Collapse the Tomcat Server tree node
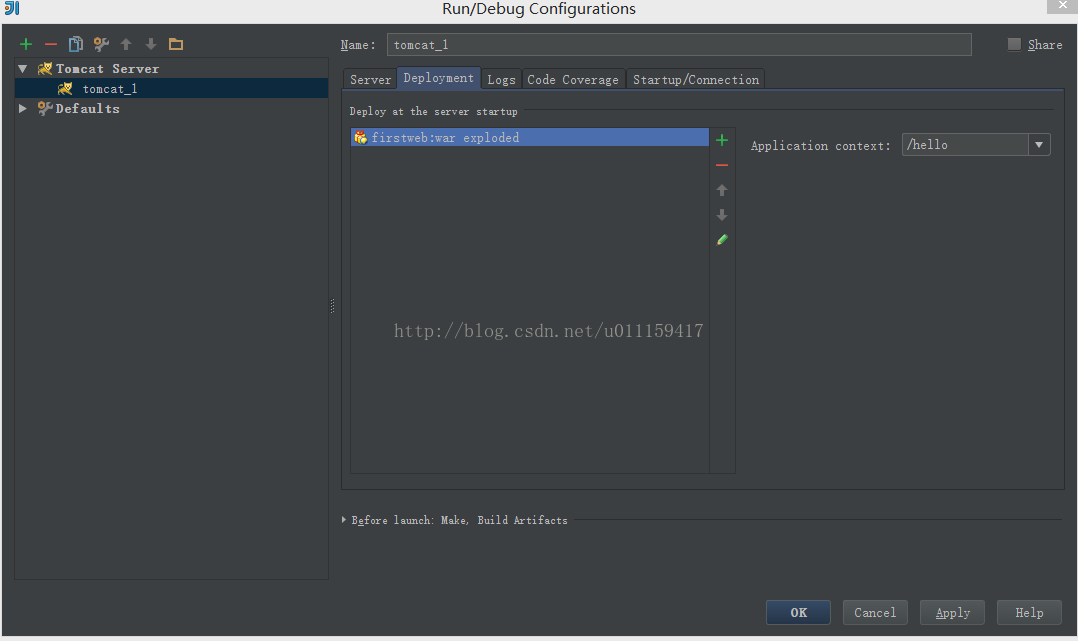This screenshot has height=641, width=1078. click(23, 69)
